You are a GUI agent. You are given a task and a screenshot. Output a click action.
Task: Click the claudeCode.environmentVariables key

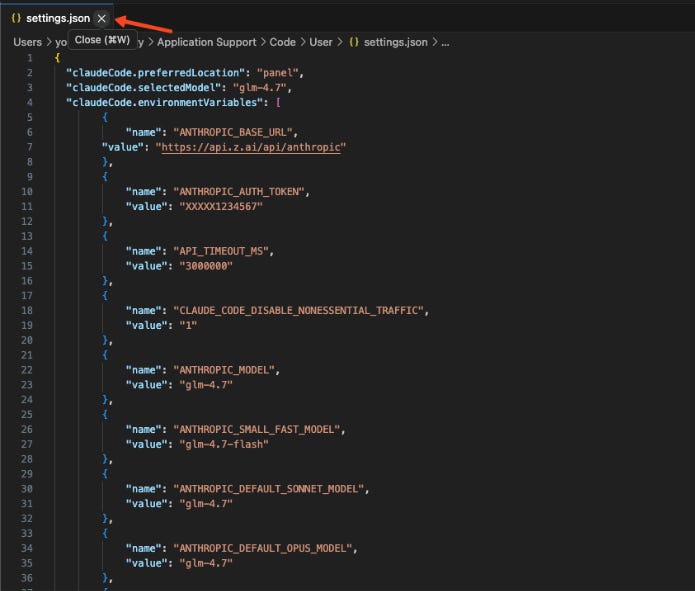164,102
